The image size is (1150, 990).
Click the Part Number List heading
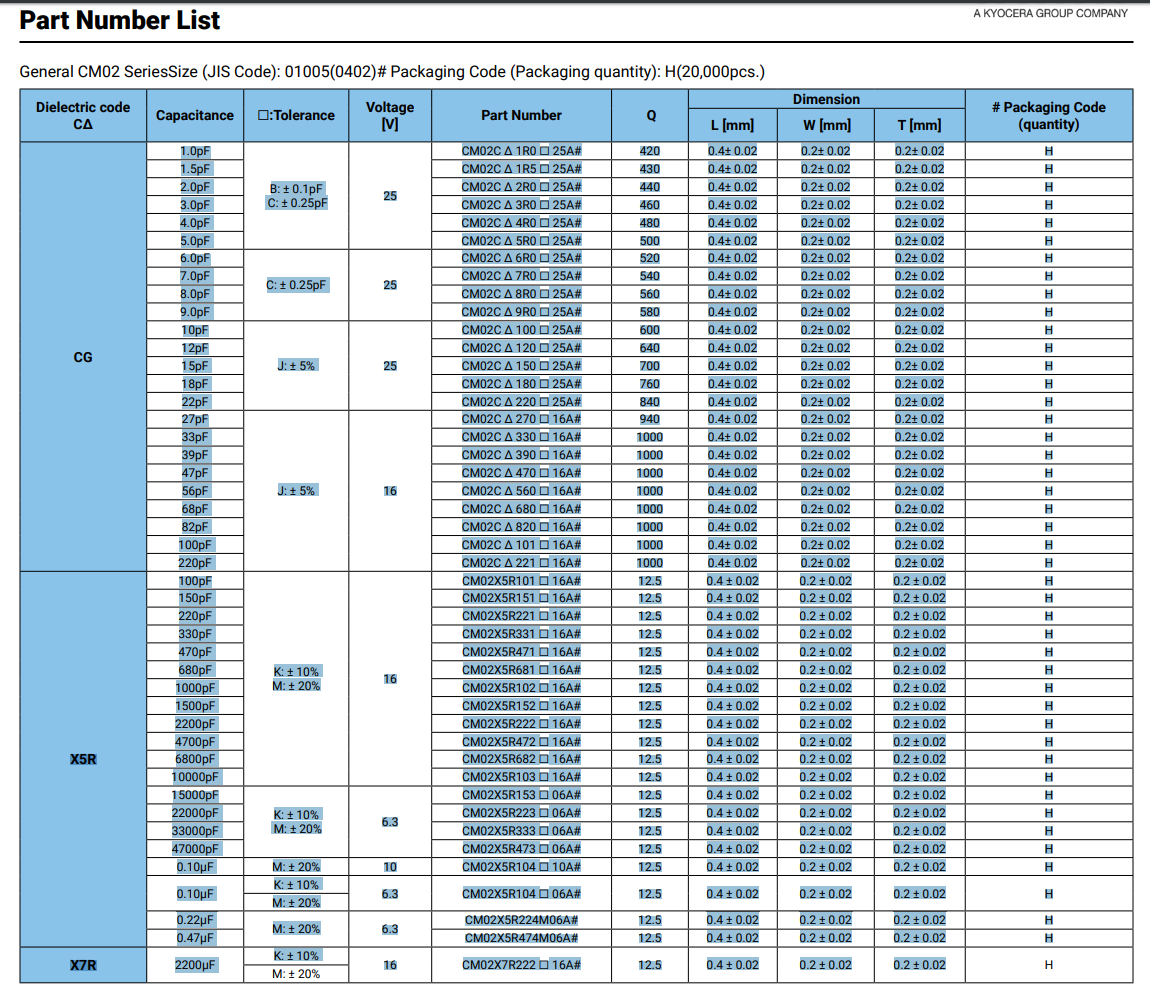pyautogui.click(x=120, y=21)
